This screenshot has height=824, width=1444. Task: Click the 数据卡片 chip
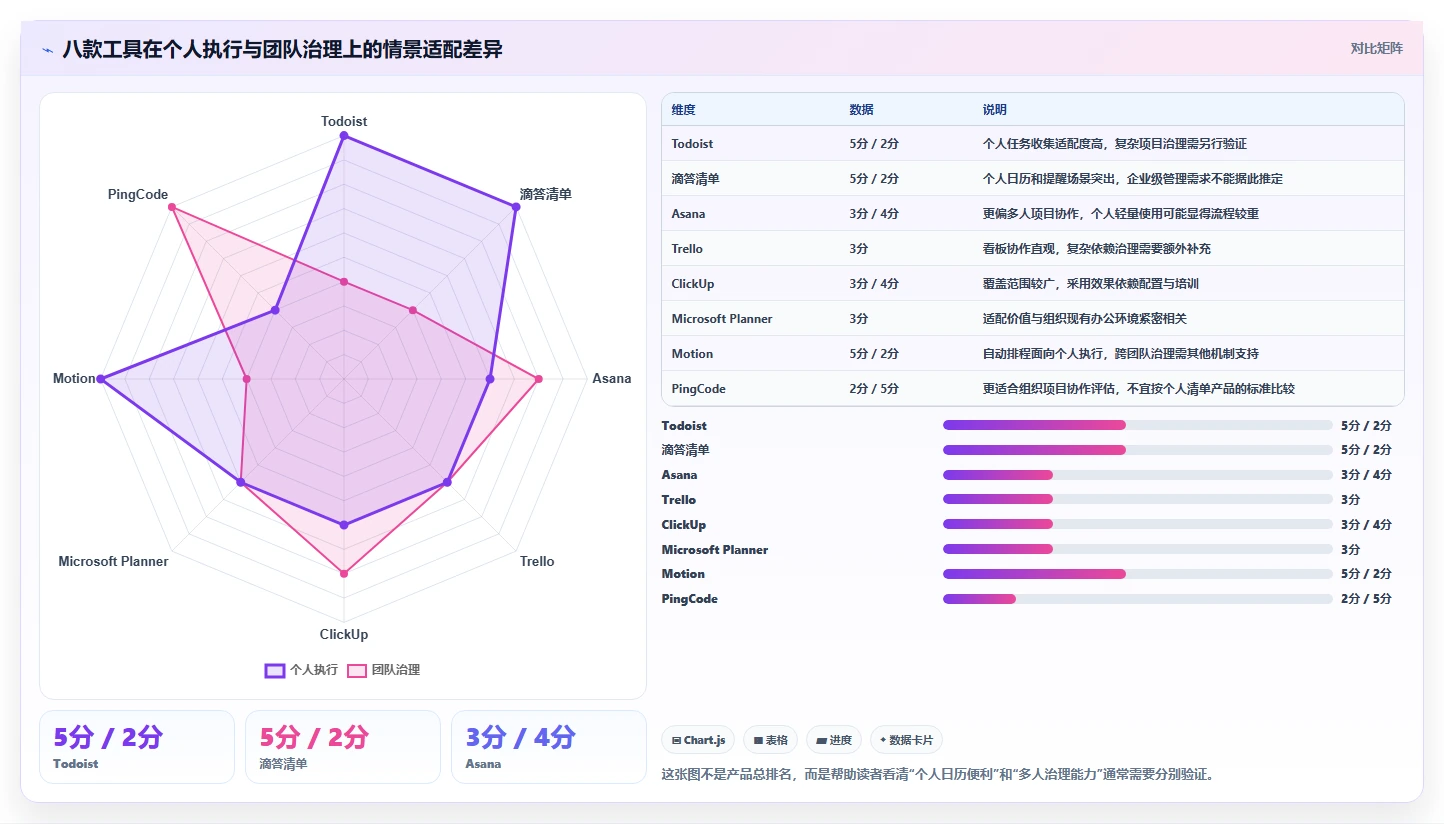(906, 740)
